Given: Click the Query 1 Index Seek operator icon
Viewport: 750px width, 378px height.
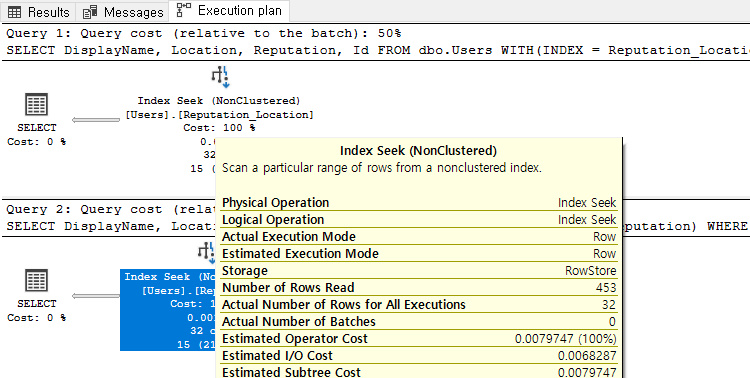Looking at the screenshot, I should (221, 77).
